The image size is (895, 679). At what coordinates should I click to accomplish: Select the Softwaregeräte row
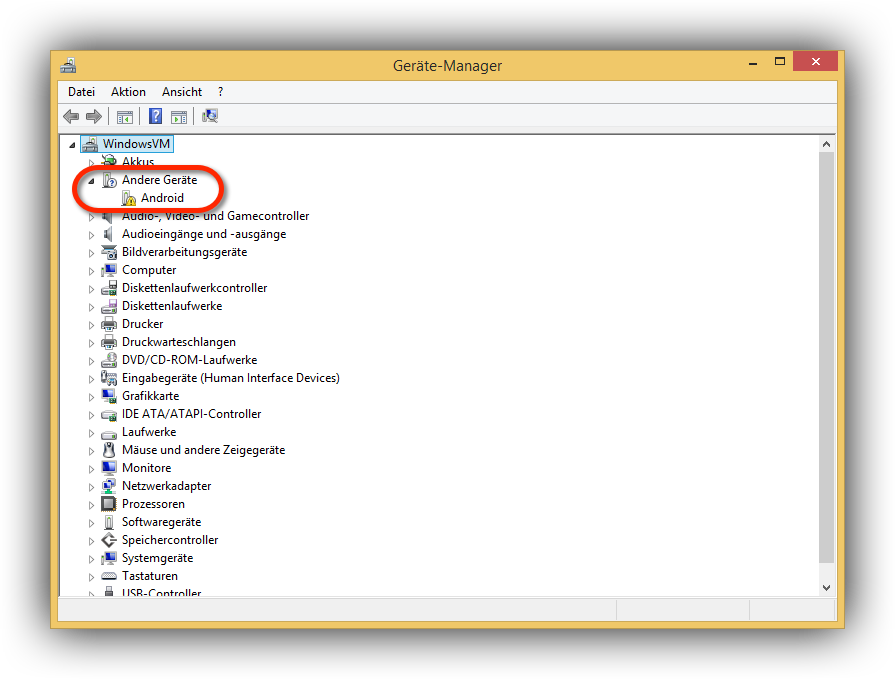click(162, 522)
